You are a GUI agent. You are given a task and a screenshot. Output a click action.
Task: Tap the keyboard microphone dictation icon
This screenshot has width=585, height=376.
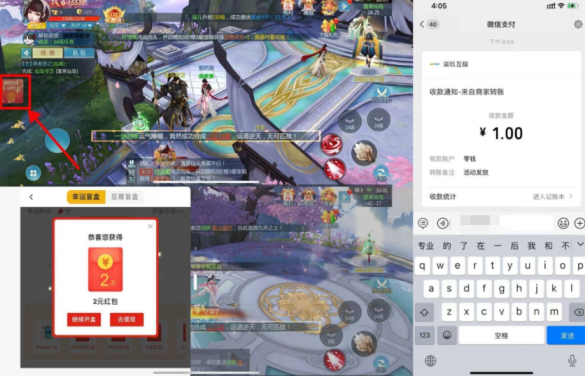tap(572, 360)
